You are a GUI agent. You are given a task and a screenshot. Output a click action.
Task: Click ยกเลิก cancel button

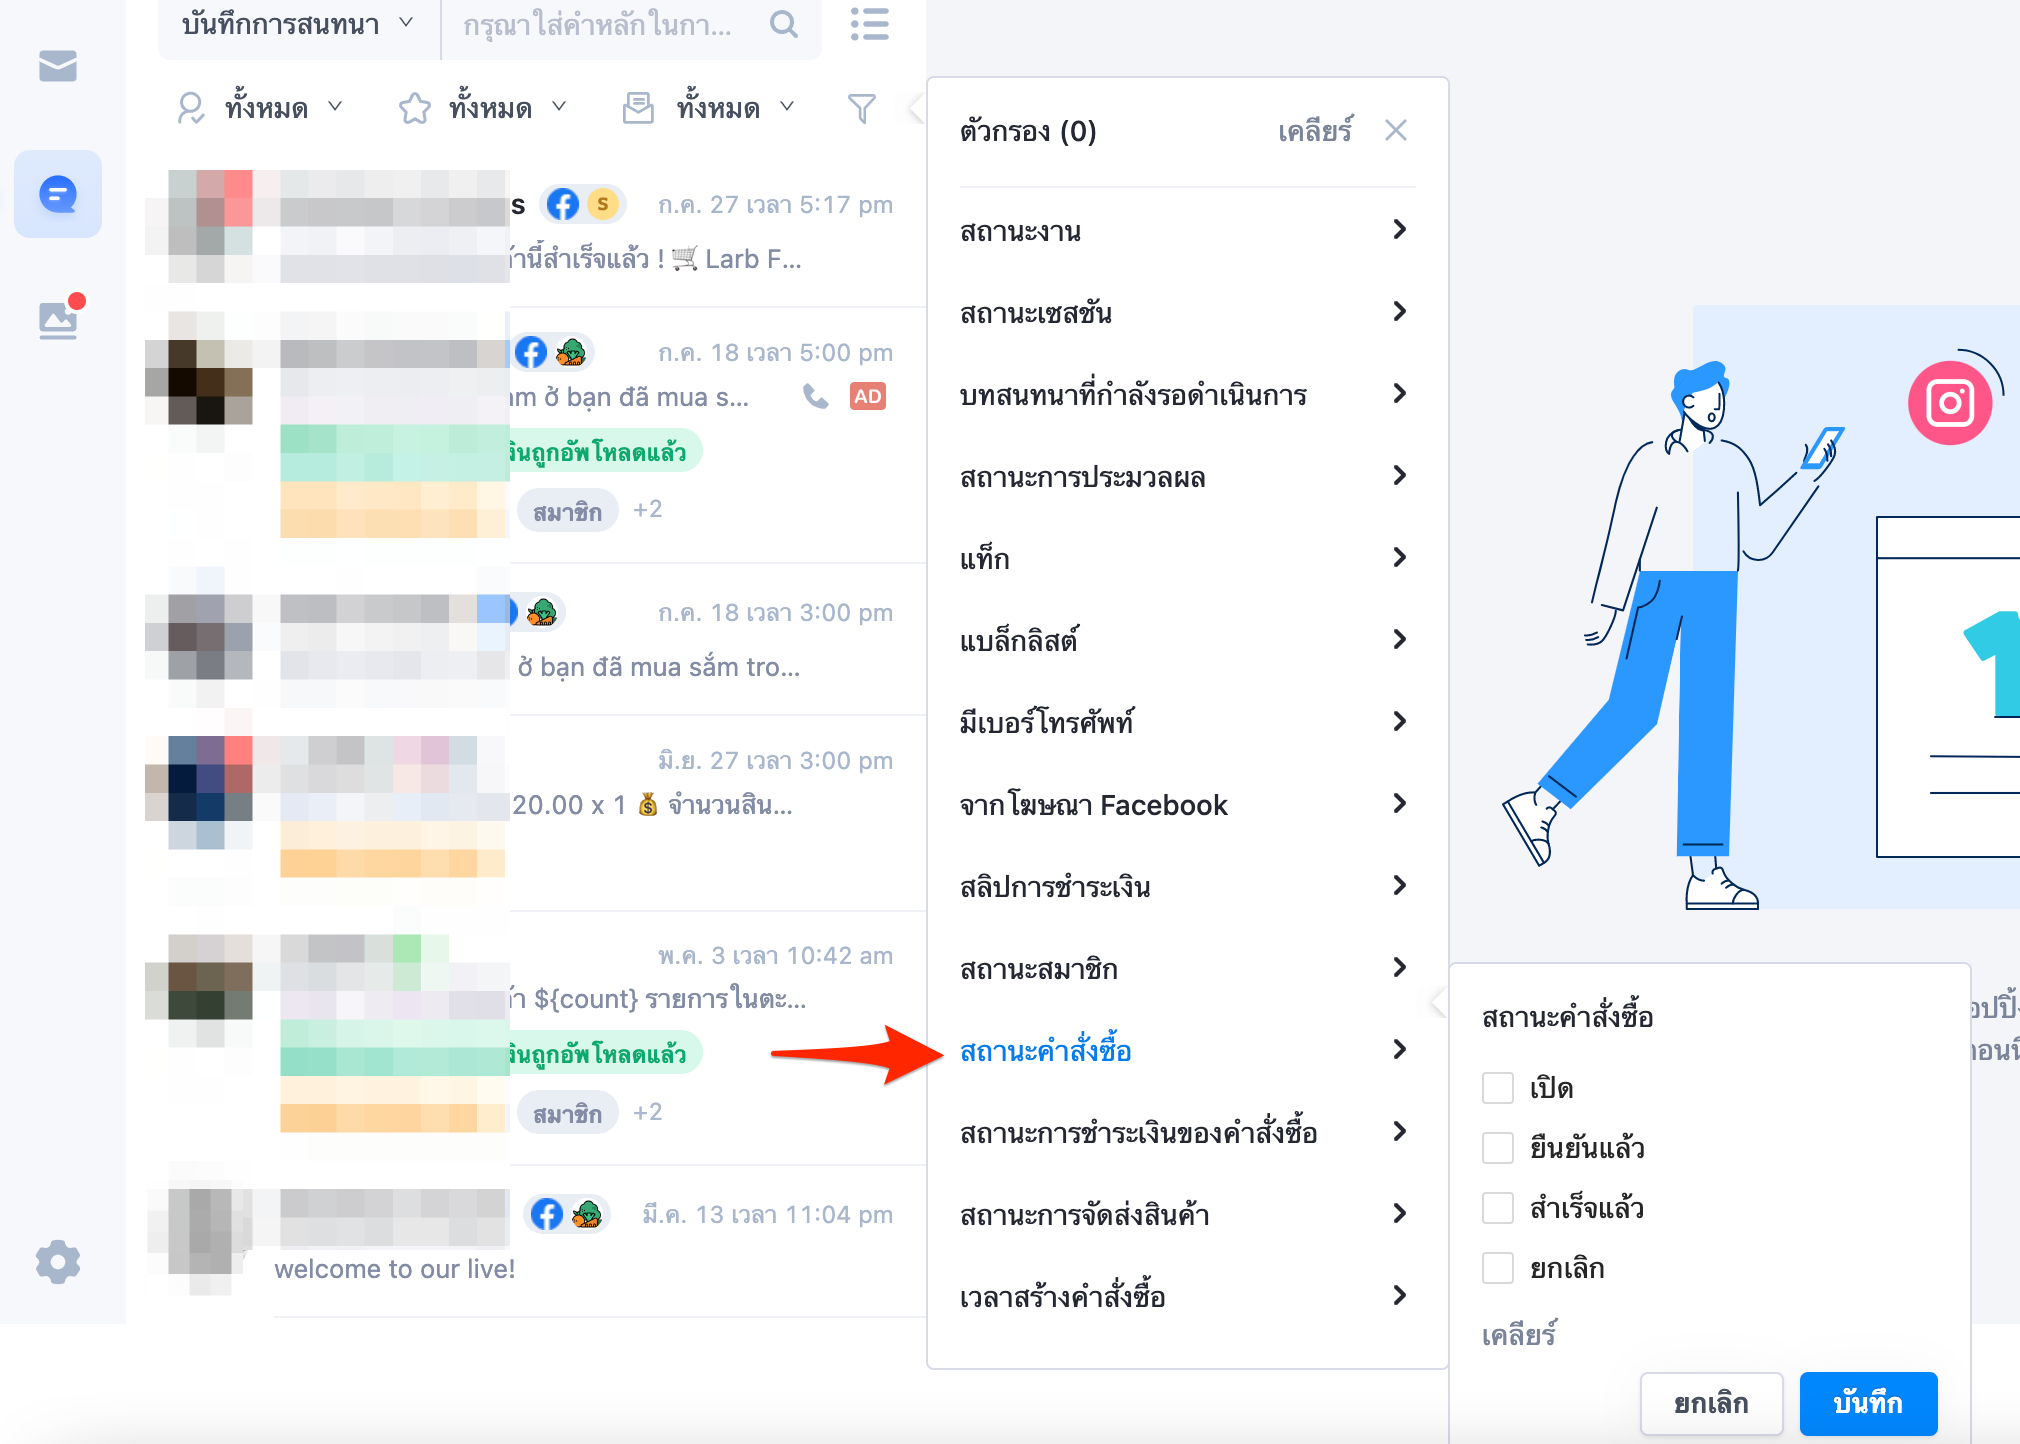click(x=1711, y=1403)
